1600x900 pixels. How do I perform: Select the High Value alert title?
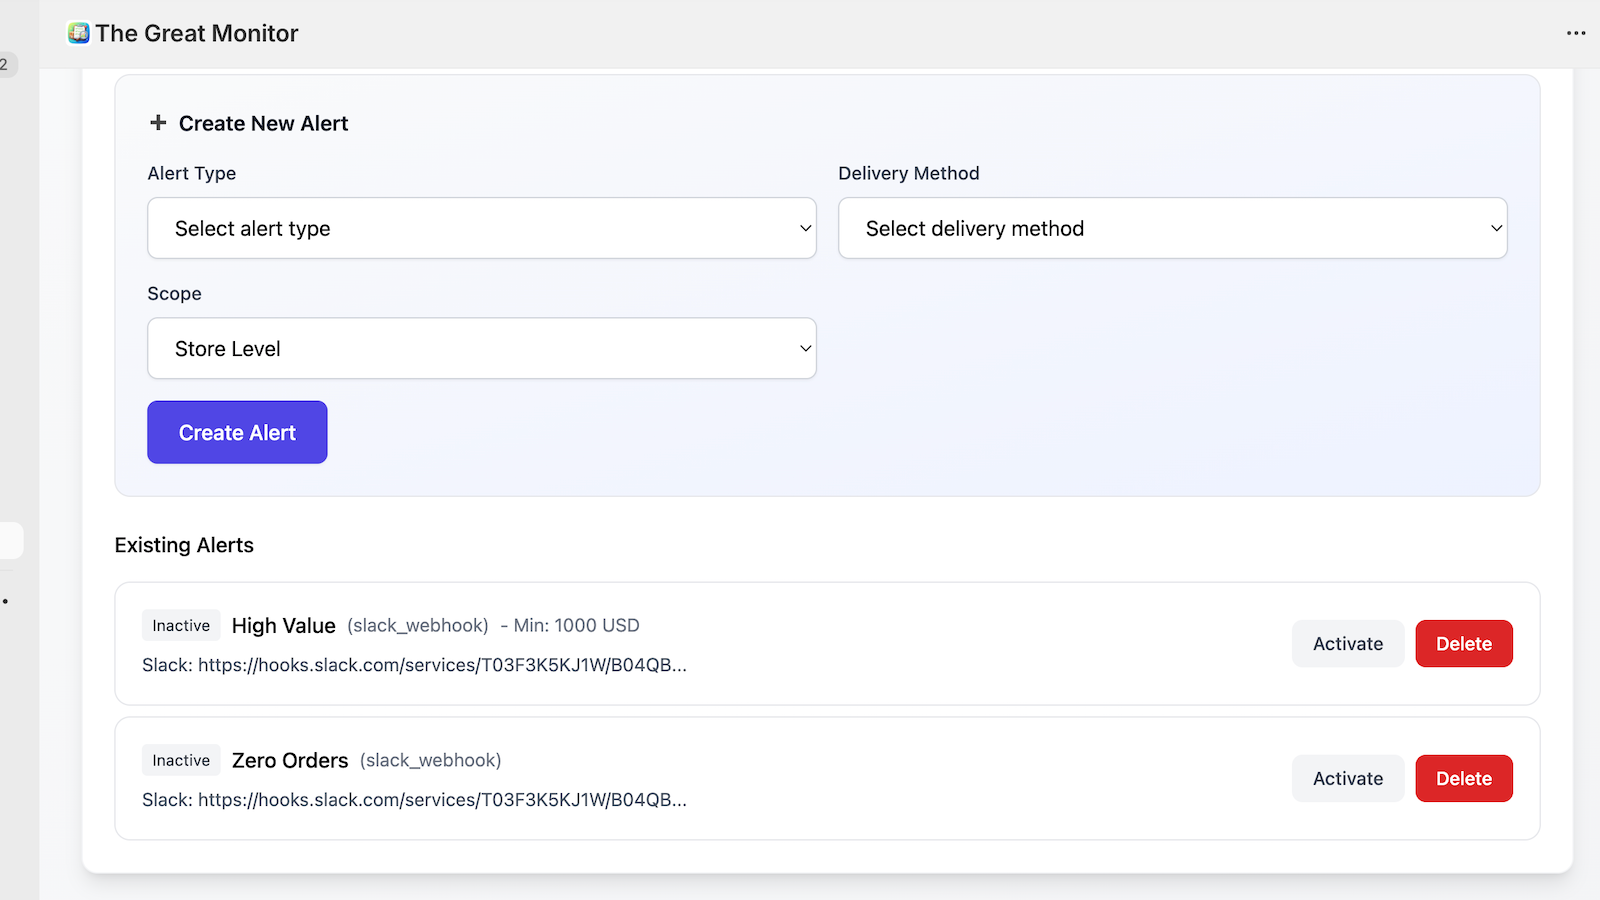(x=283, y=626)
